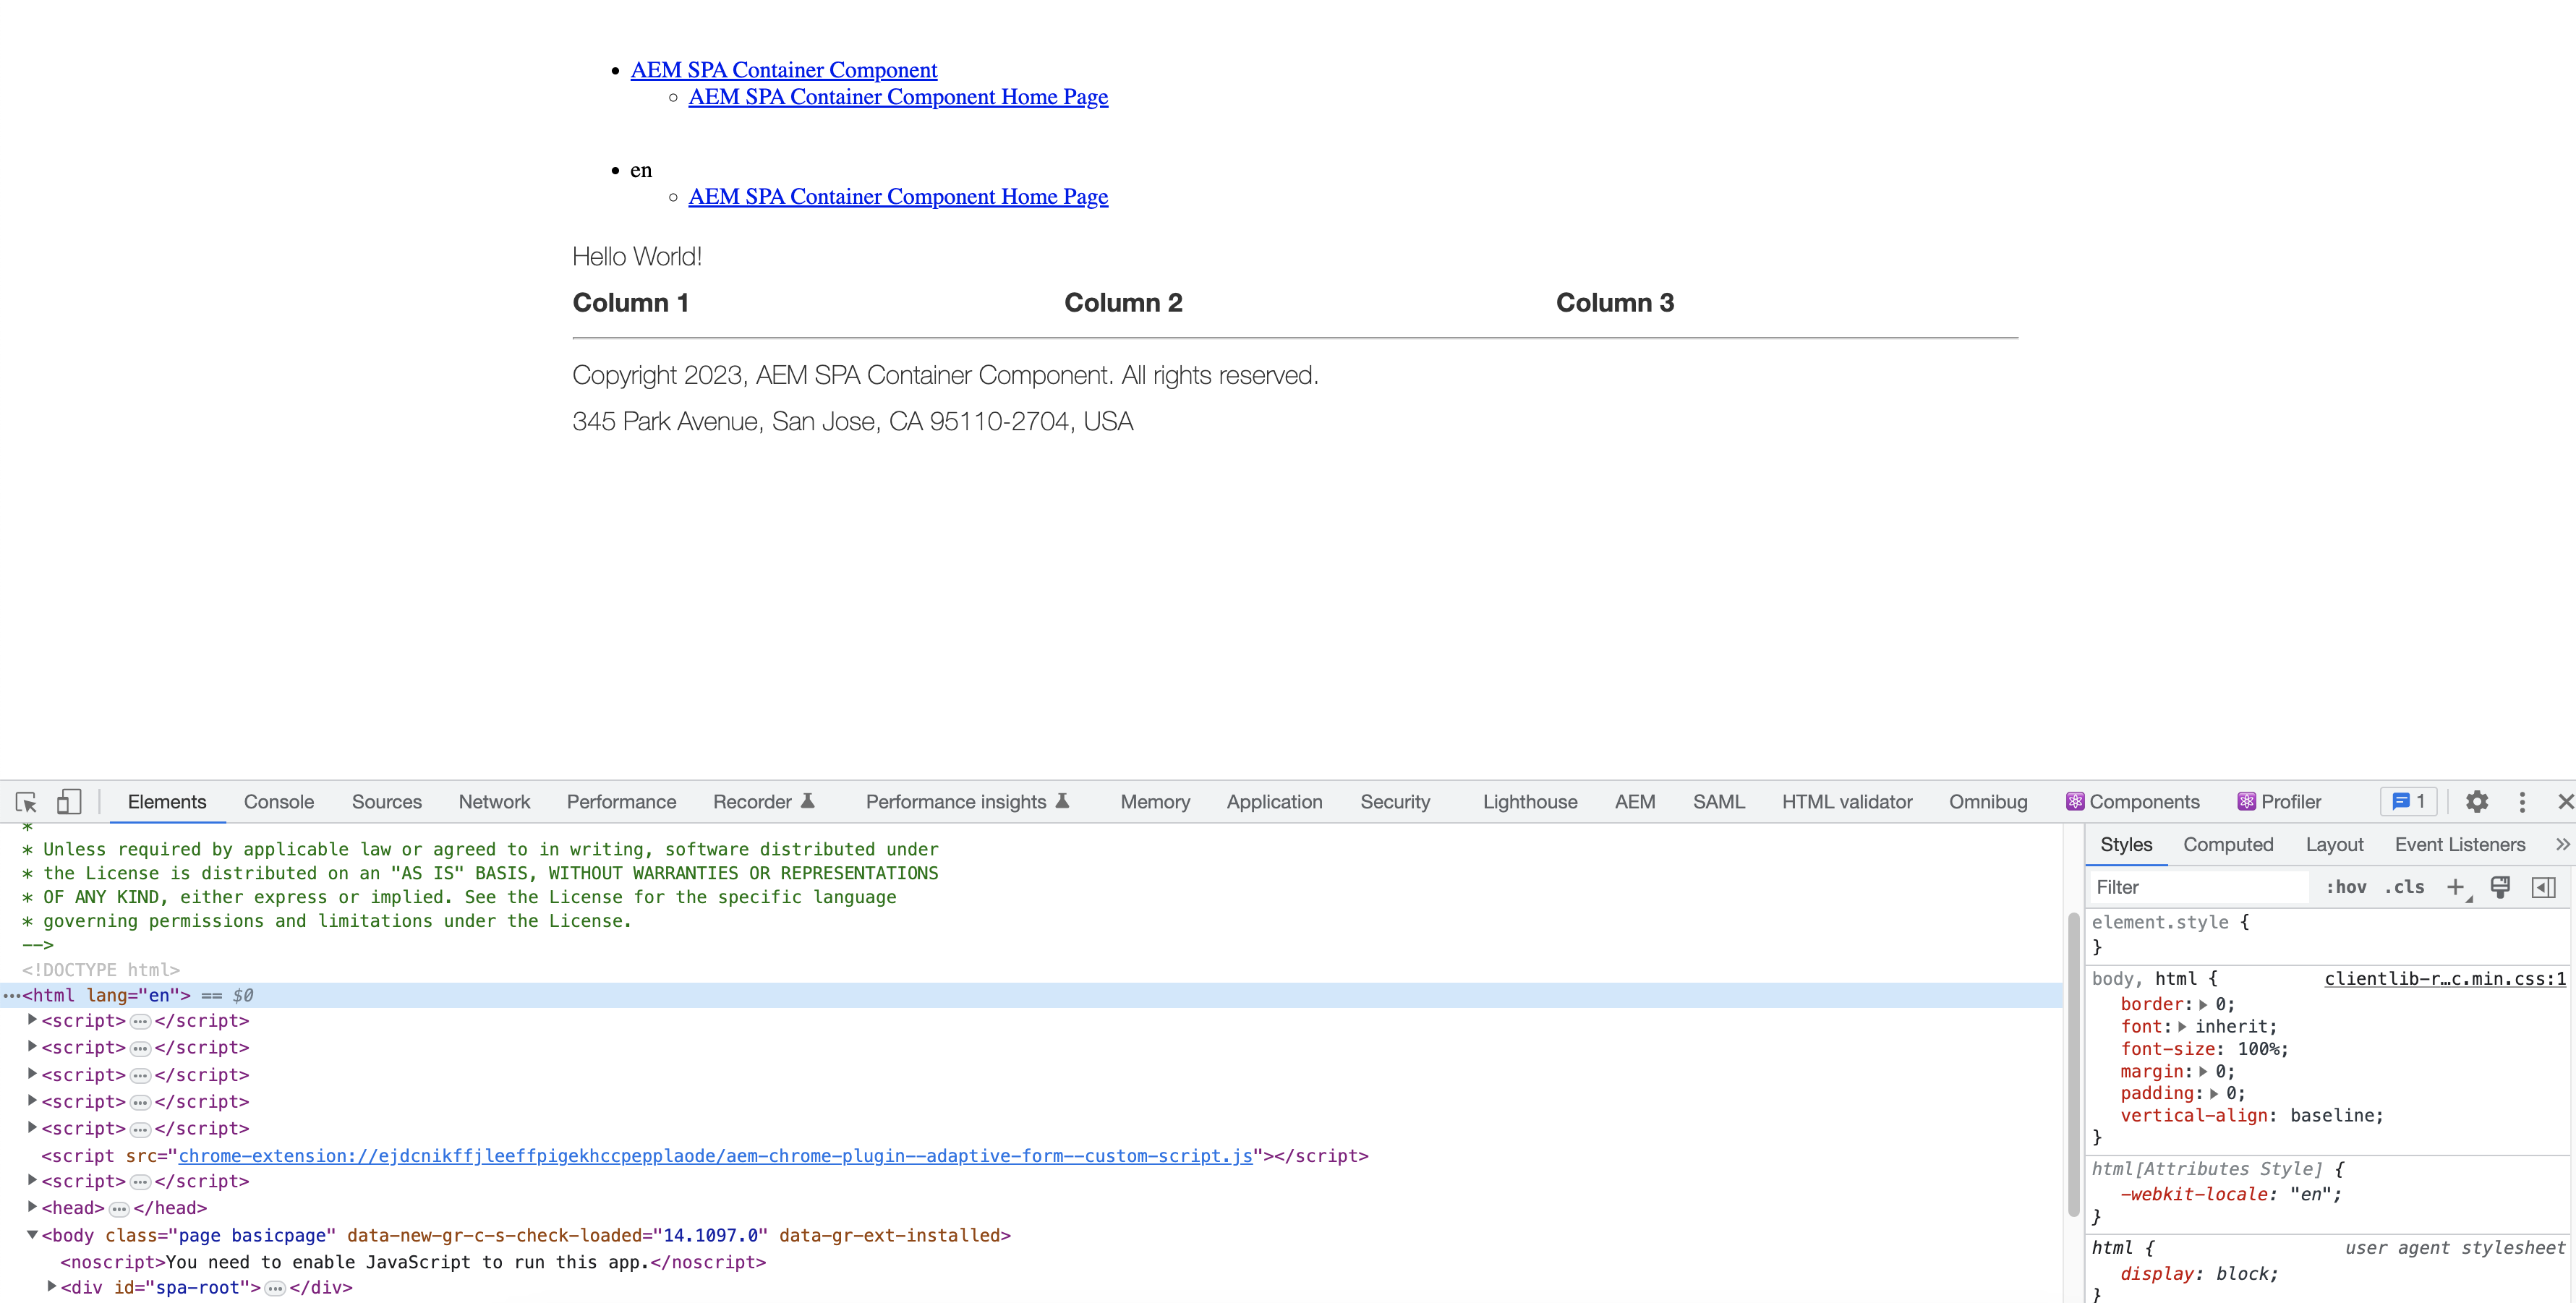2576x1303 pixels.
Task: Click the Elements panel tab
Action: click(166, 803)
